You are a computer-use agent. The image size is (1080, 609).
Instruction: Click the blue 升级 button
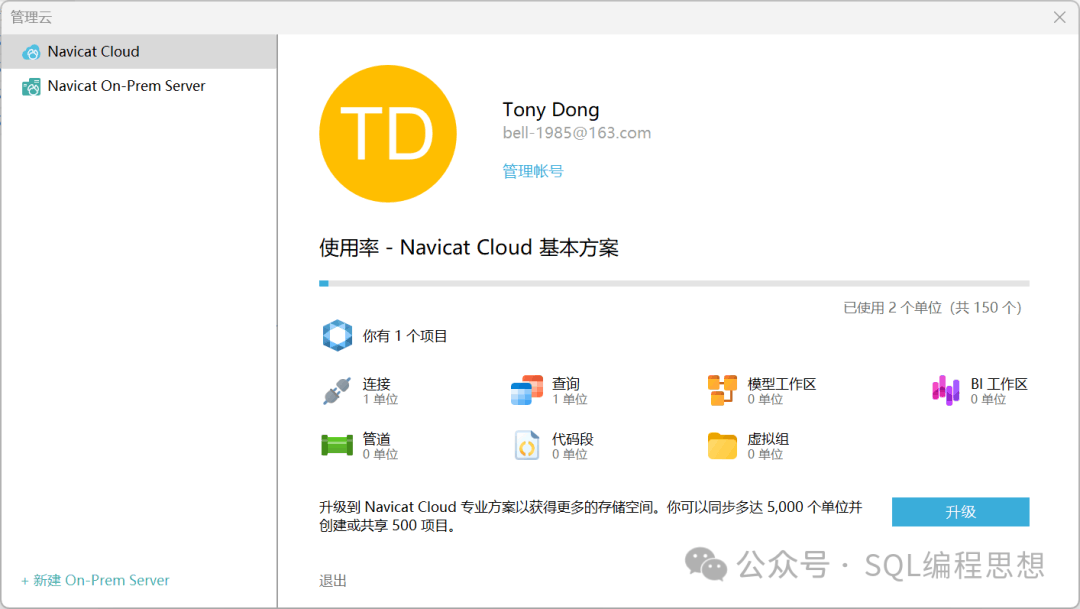(960, 512)
